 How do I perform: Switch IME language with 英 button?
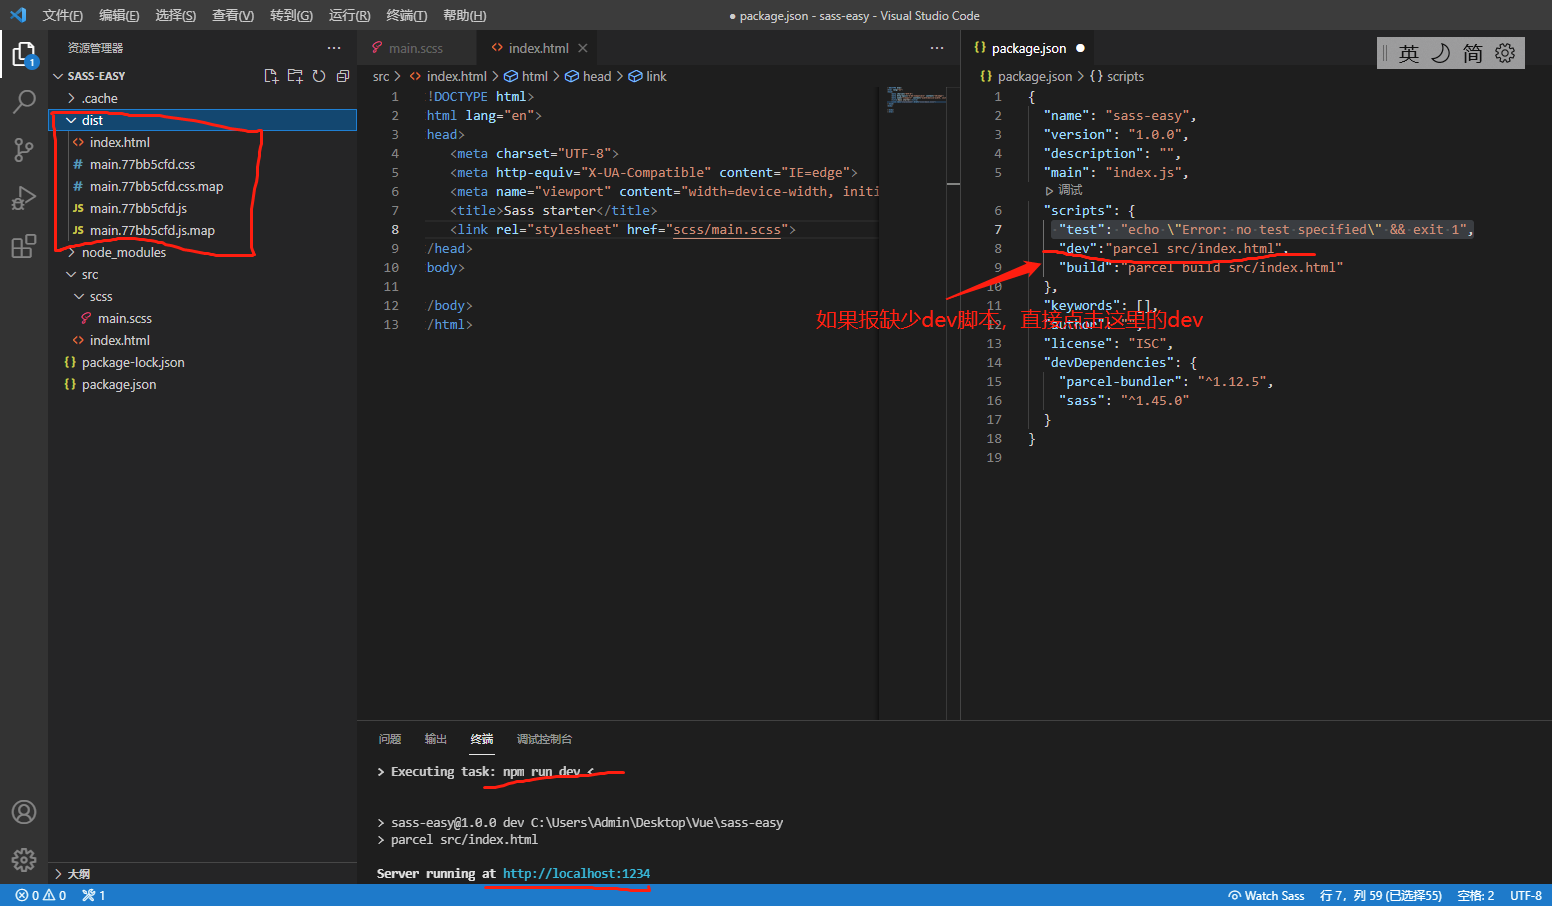1408,53
